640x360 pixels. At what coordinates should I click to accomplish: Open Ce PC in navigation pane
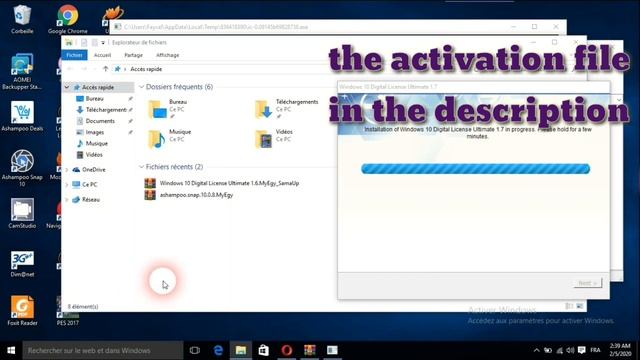(x=89, y=184)
